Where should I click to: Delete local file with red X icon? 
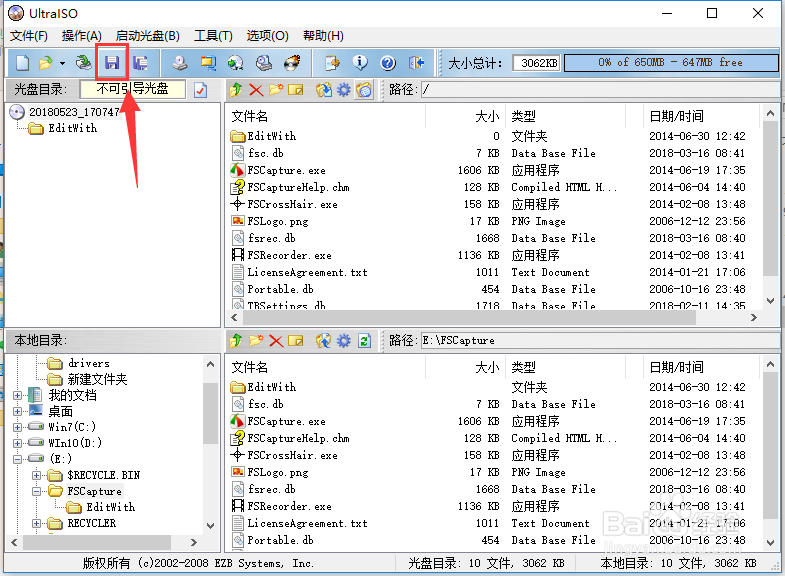click(x=276, y=341)
